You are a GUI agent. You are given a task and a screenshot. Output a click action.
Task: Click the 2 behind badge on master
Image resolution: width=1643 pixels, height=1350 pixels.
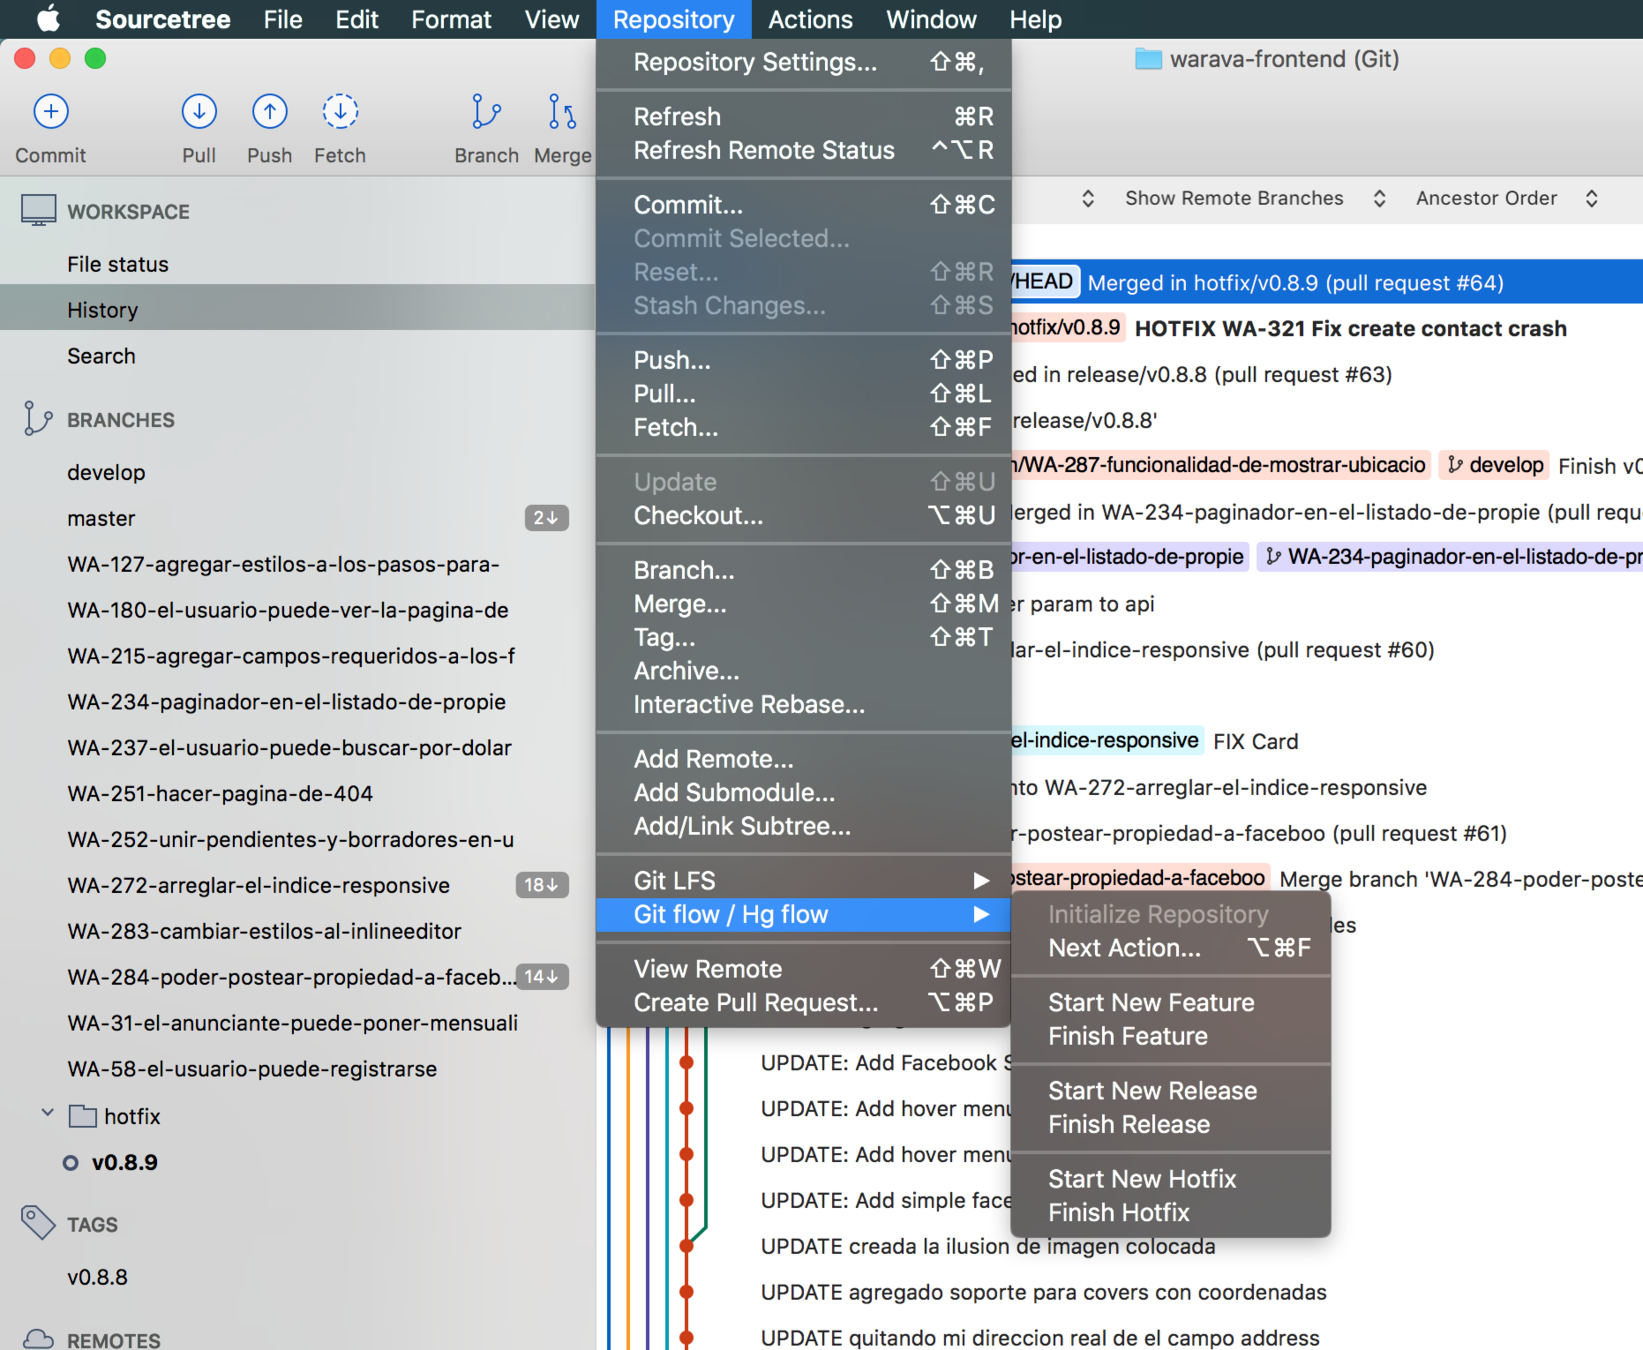pos(546,518)
